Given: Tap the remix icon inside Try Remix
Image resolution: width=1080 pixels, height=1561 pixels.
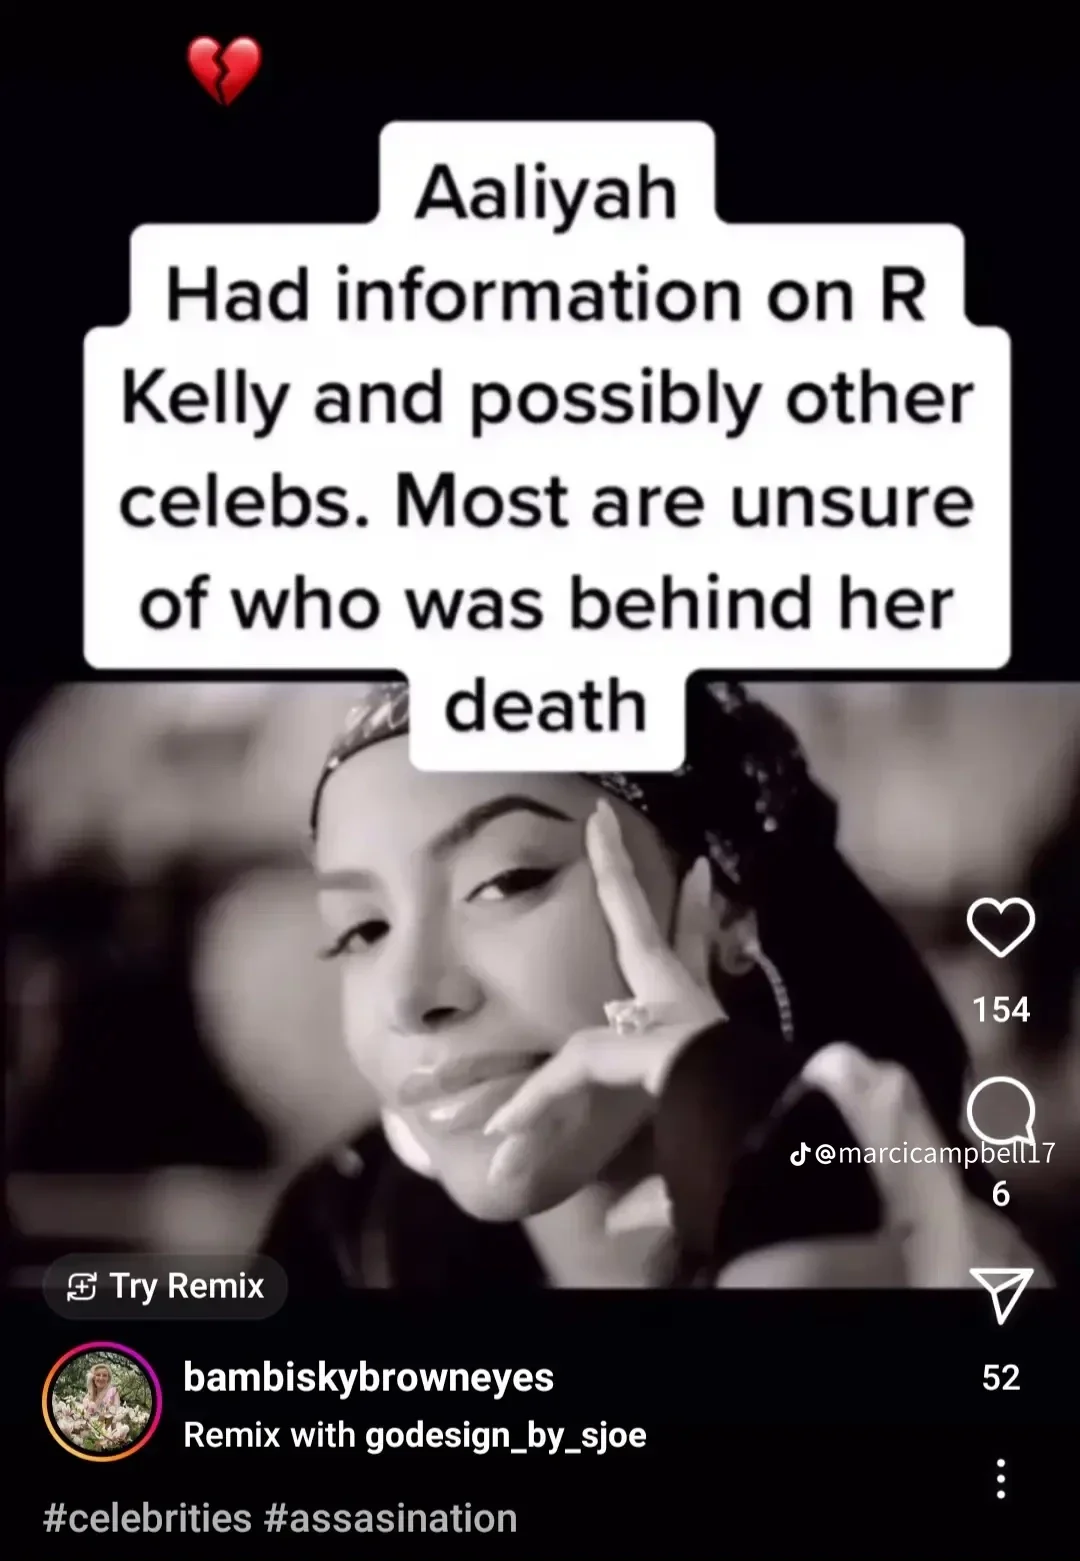Looking at the screenshot, I should (x=81, y=1286).
